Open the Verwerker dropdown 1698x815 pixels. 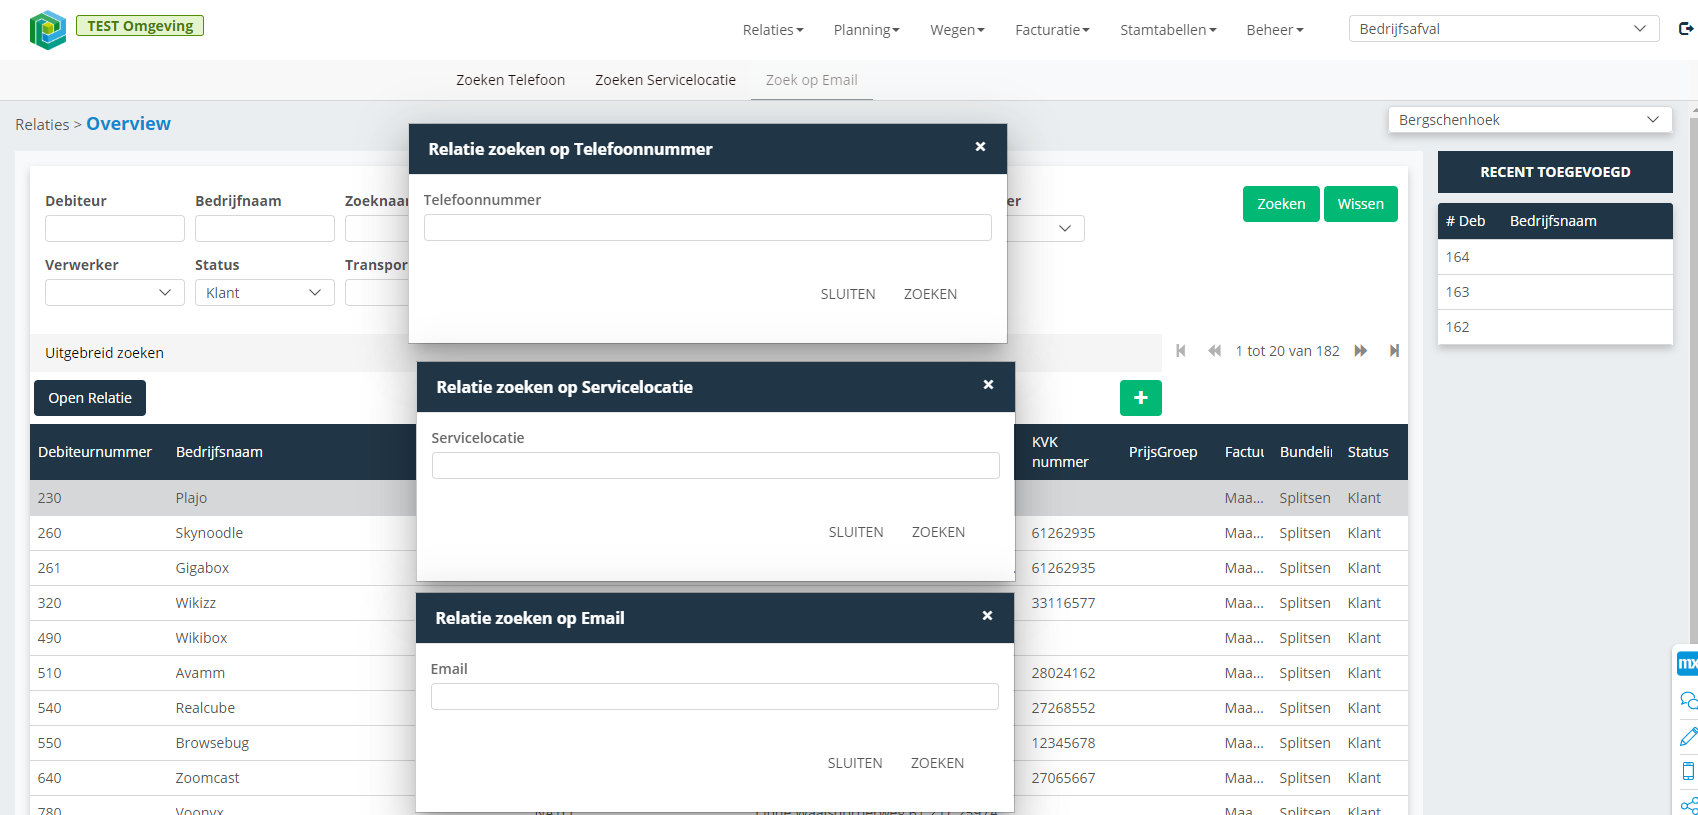(x=115, y=293)
